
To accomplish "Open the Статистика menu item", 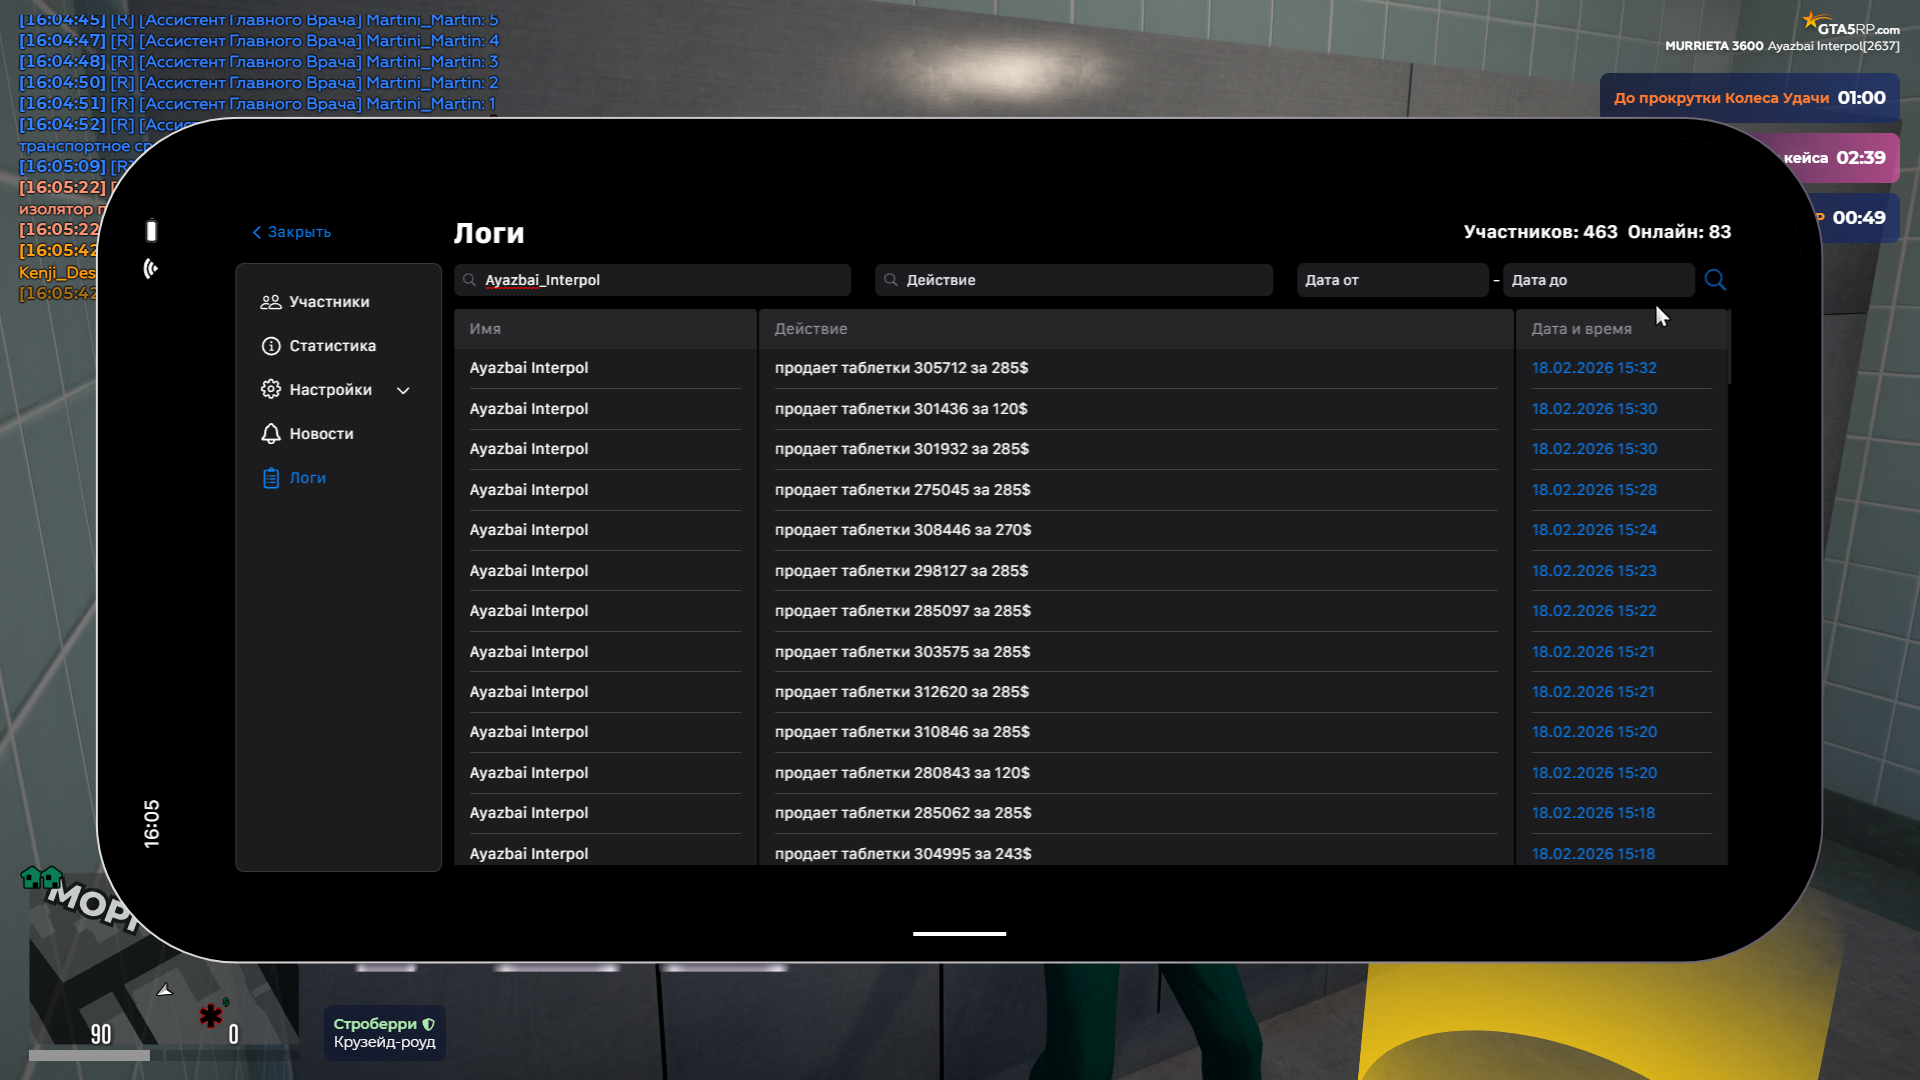I will pos(332,346).
